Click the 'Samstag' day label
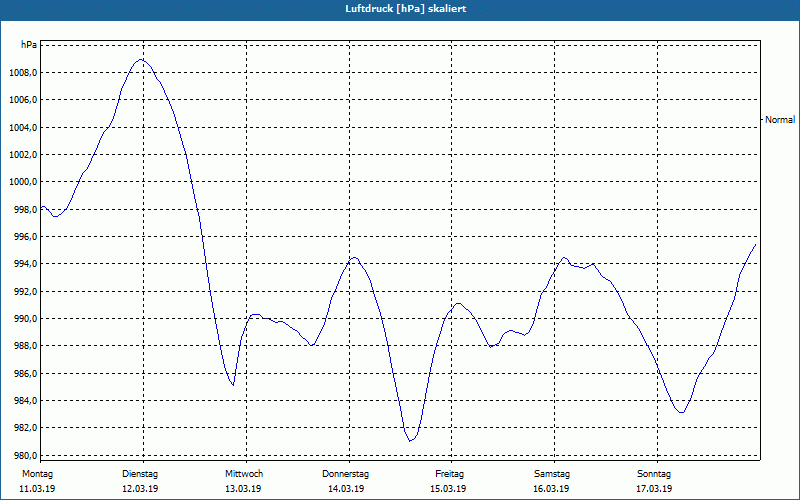 click(x=552, y=474)
